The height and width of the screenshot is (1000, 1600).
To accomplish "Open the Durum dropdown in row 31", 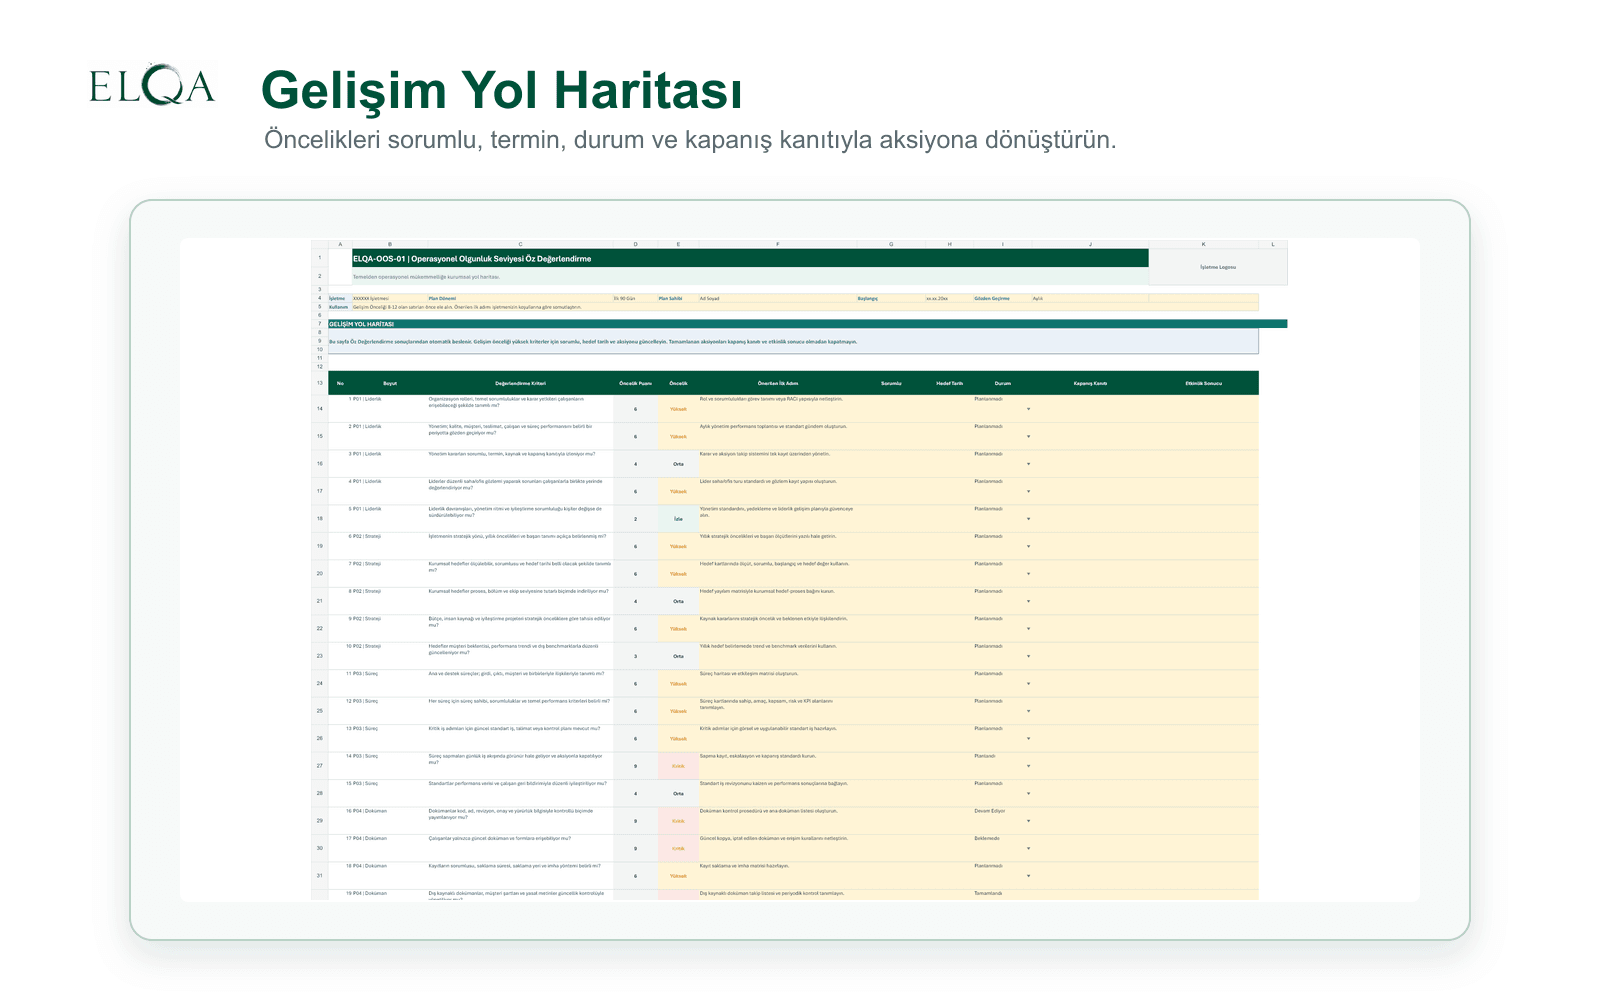I will (1028, 876).
